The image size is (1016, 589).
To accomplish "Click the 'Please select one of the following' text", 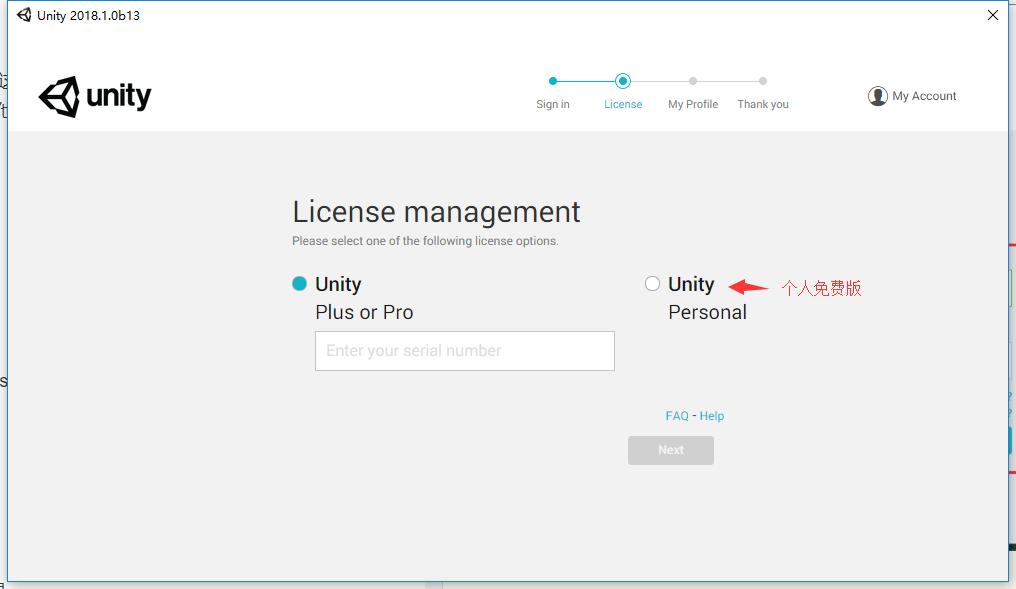I will 424,241.
